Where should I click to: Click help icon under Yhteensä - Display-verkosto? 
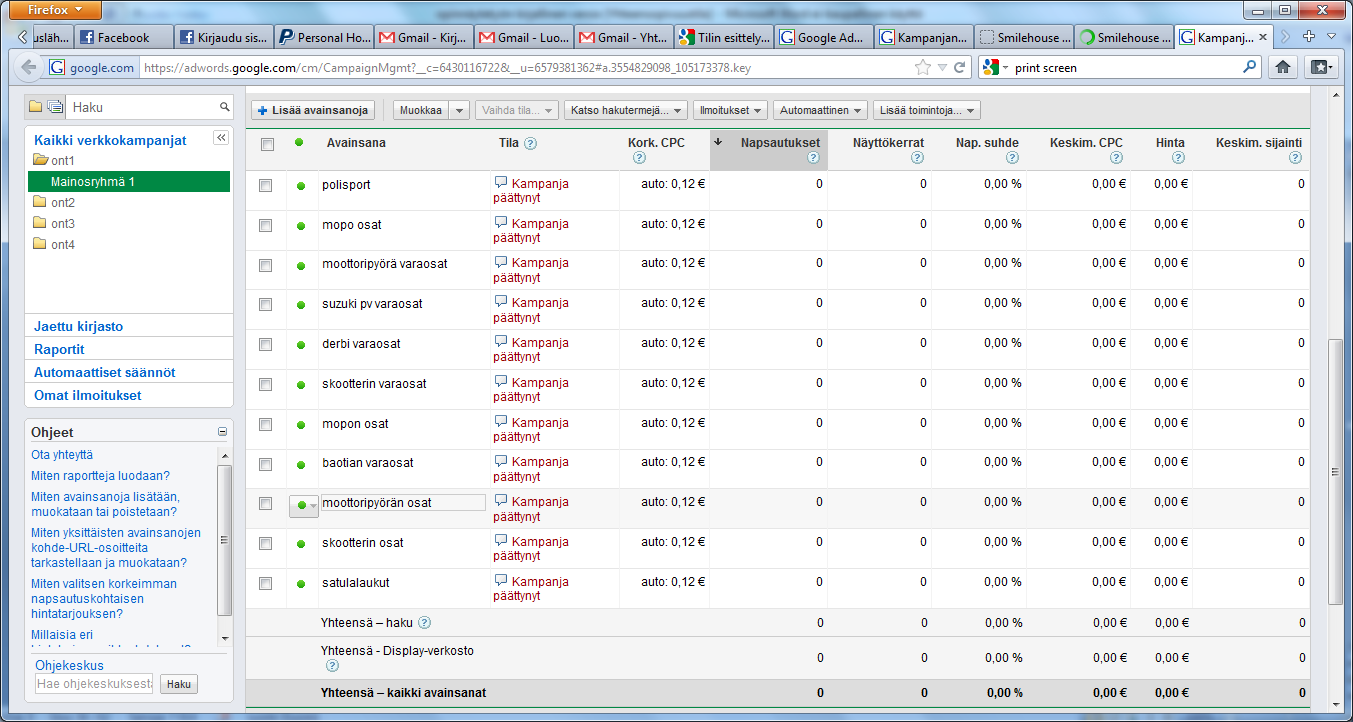click(332, 666)
